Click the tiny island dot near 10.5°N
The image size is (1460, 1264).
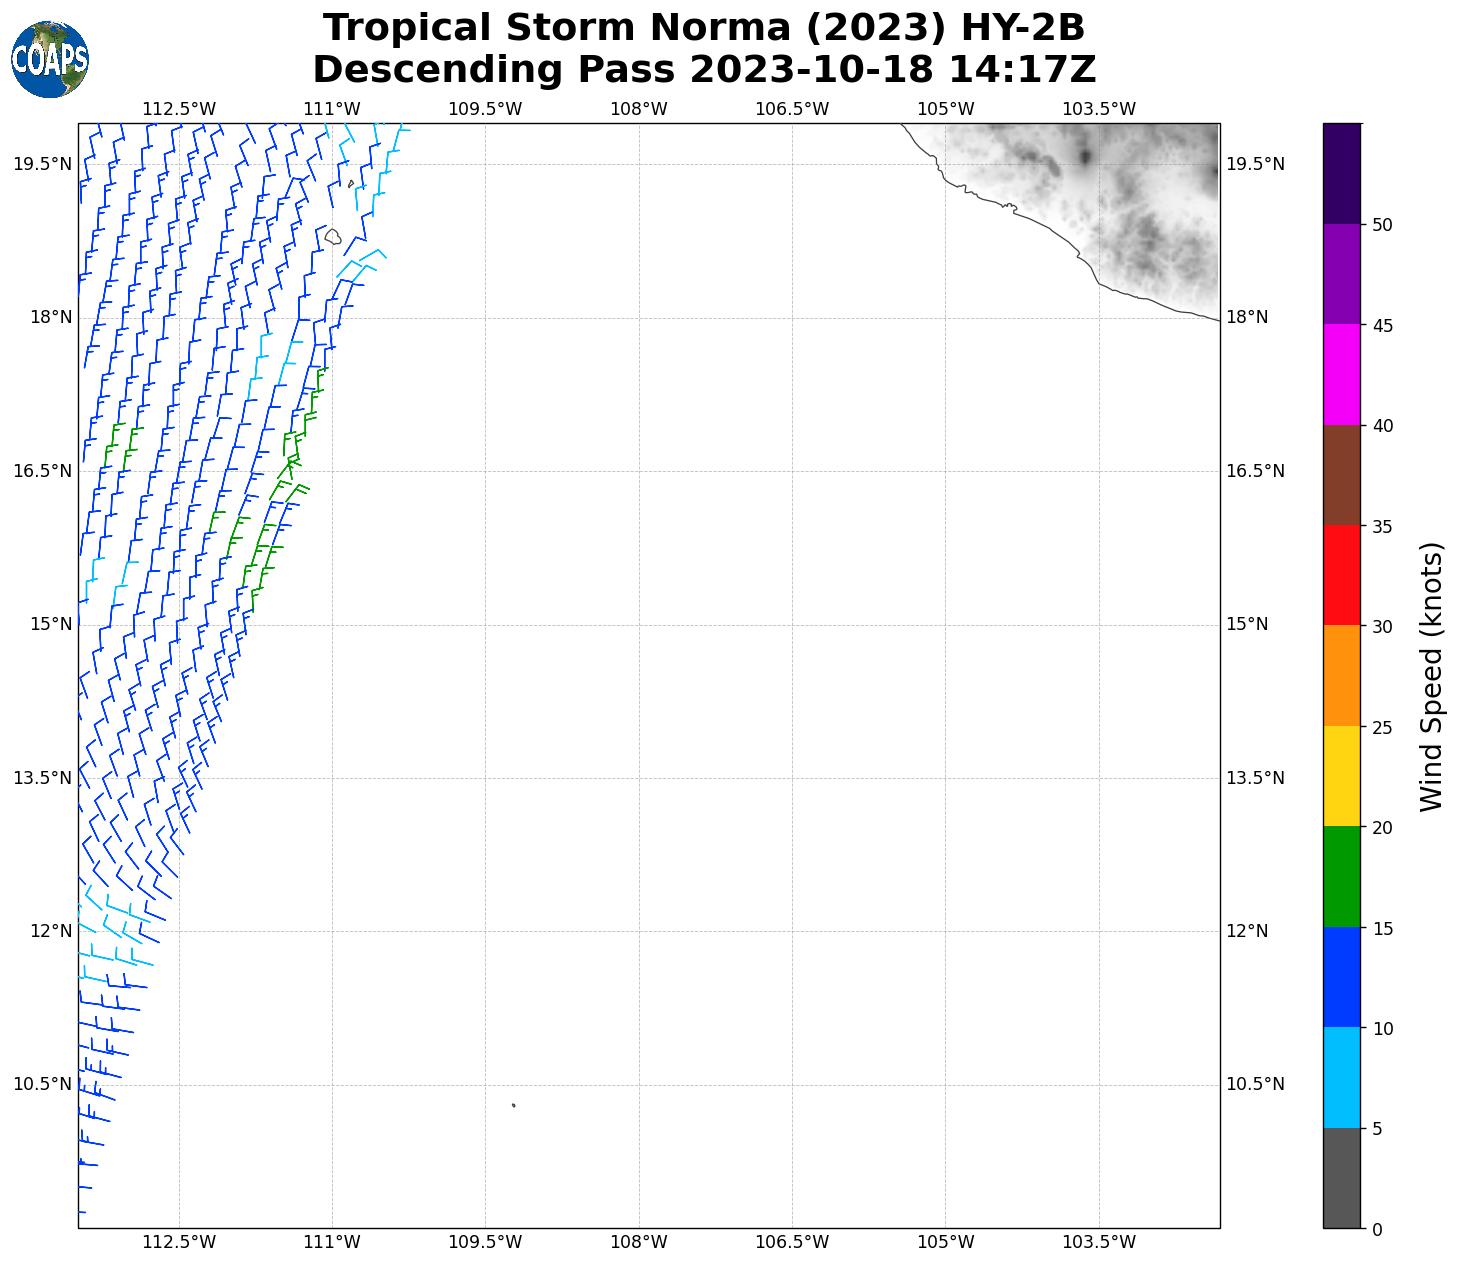513,1105
